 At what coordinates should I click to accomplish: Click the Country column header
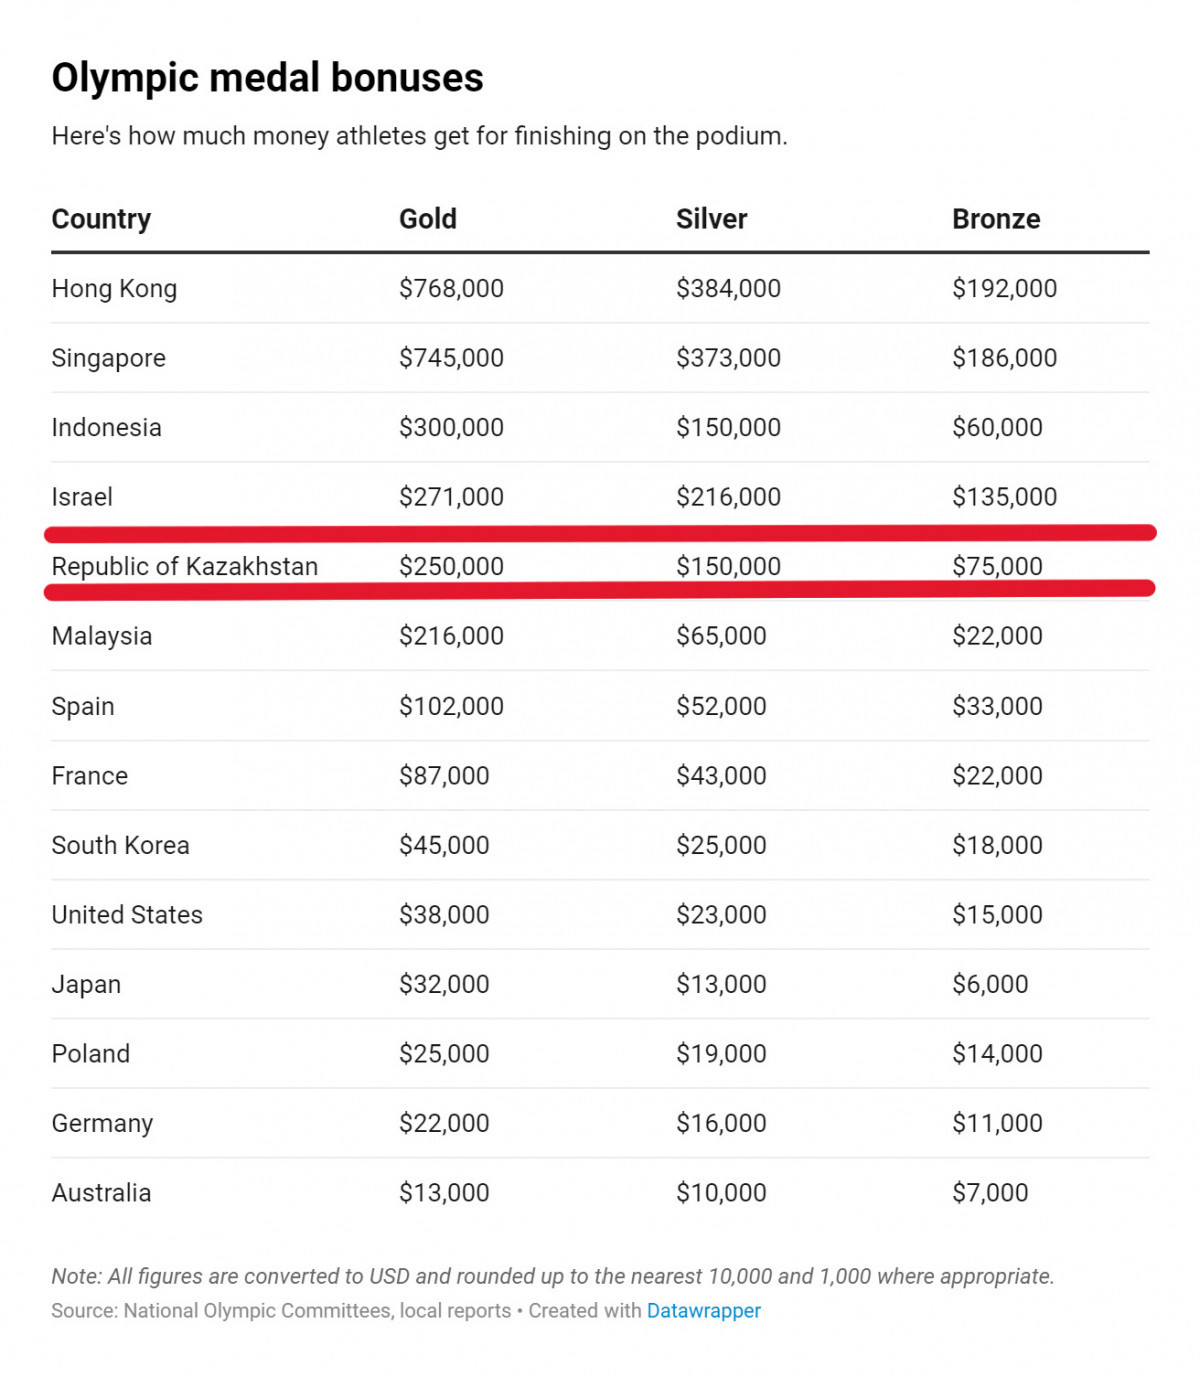click(101, 219)
